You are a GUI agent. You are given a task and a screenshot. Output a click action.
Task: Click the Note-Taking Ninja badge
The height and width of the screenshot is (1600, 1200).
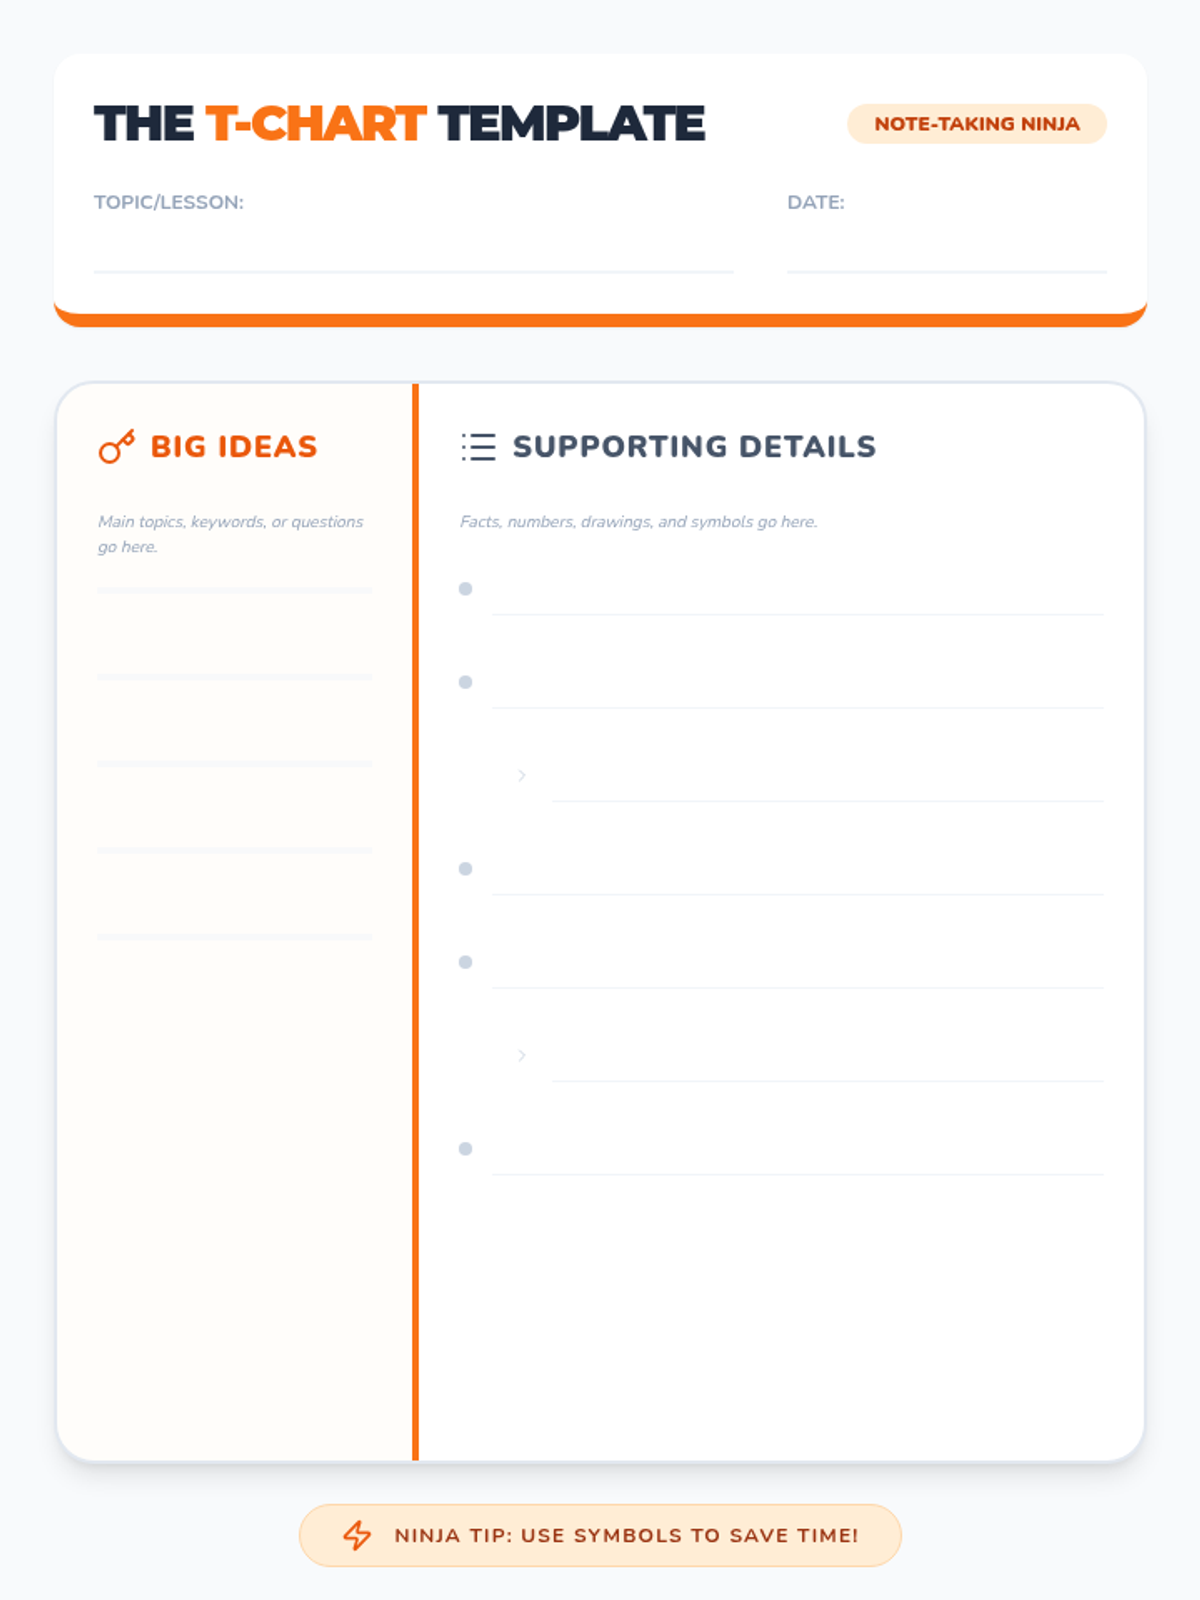point(976,124)
